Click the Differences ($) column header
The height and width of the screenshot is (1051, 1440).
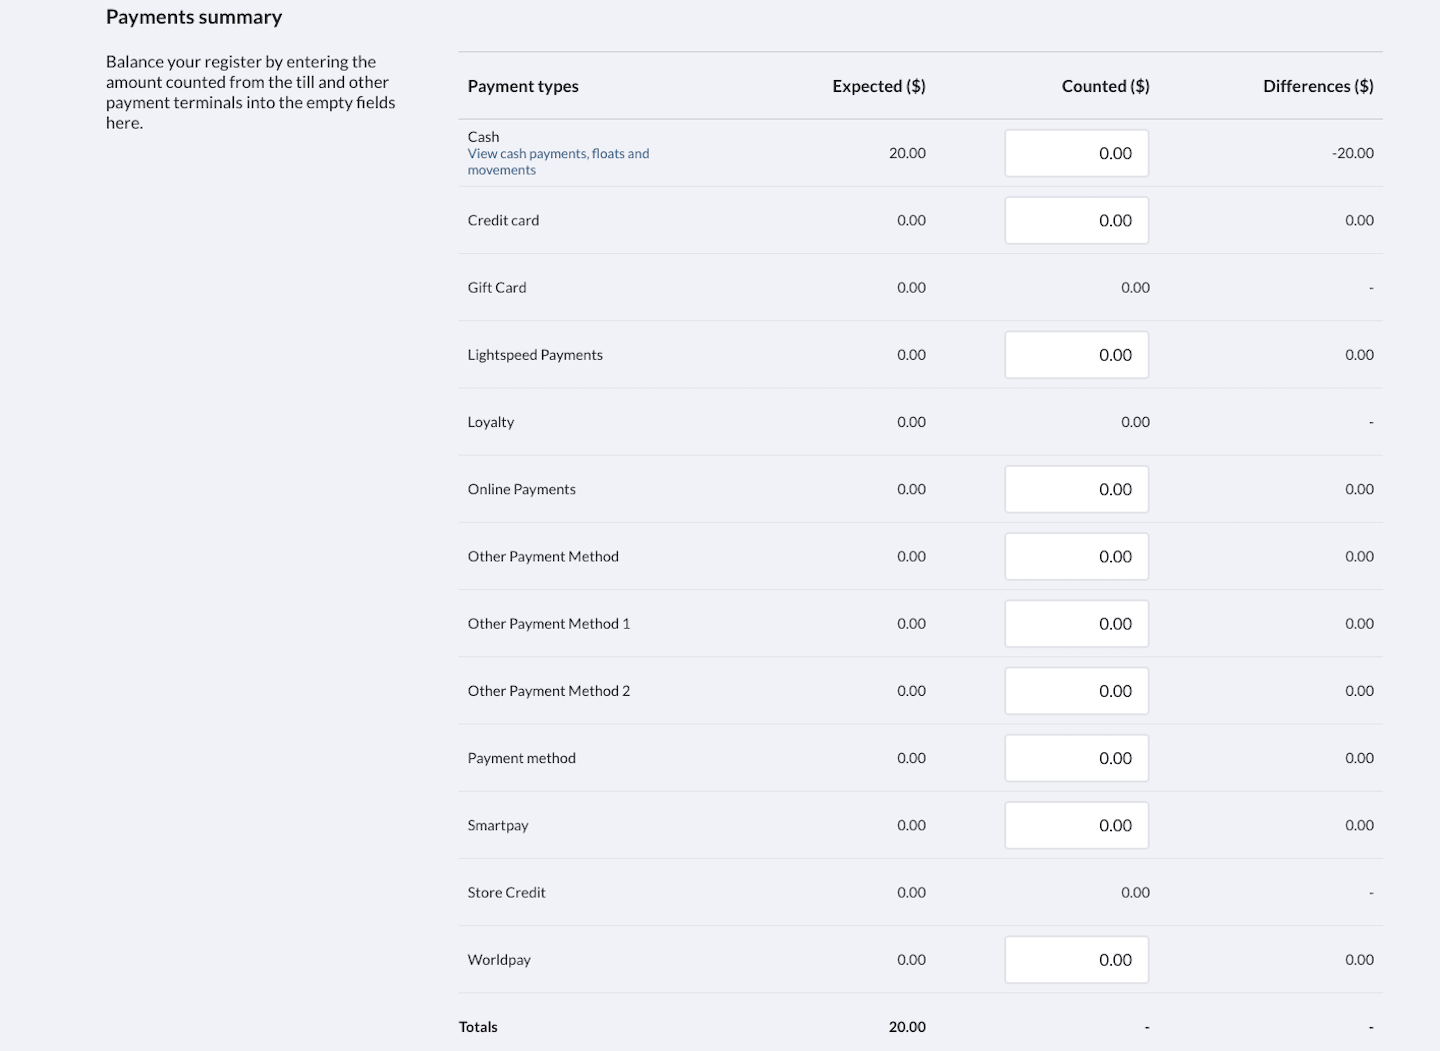(1317, 86)
